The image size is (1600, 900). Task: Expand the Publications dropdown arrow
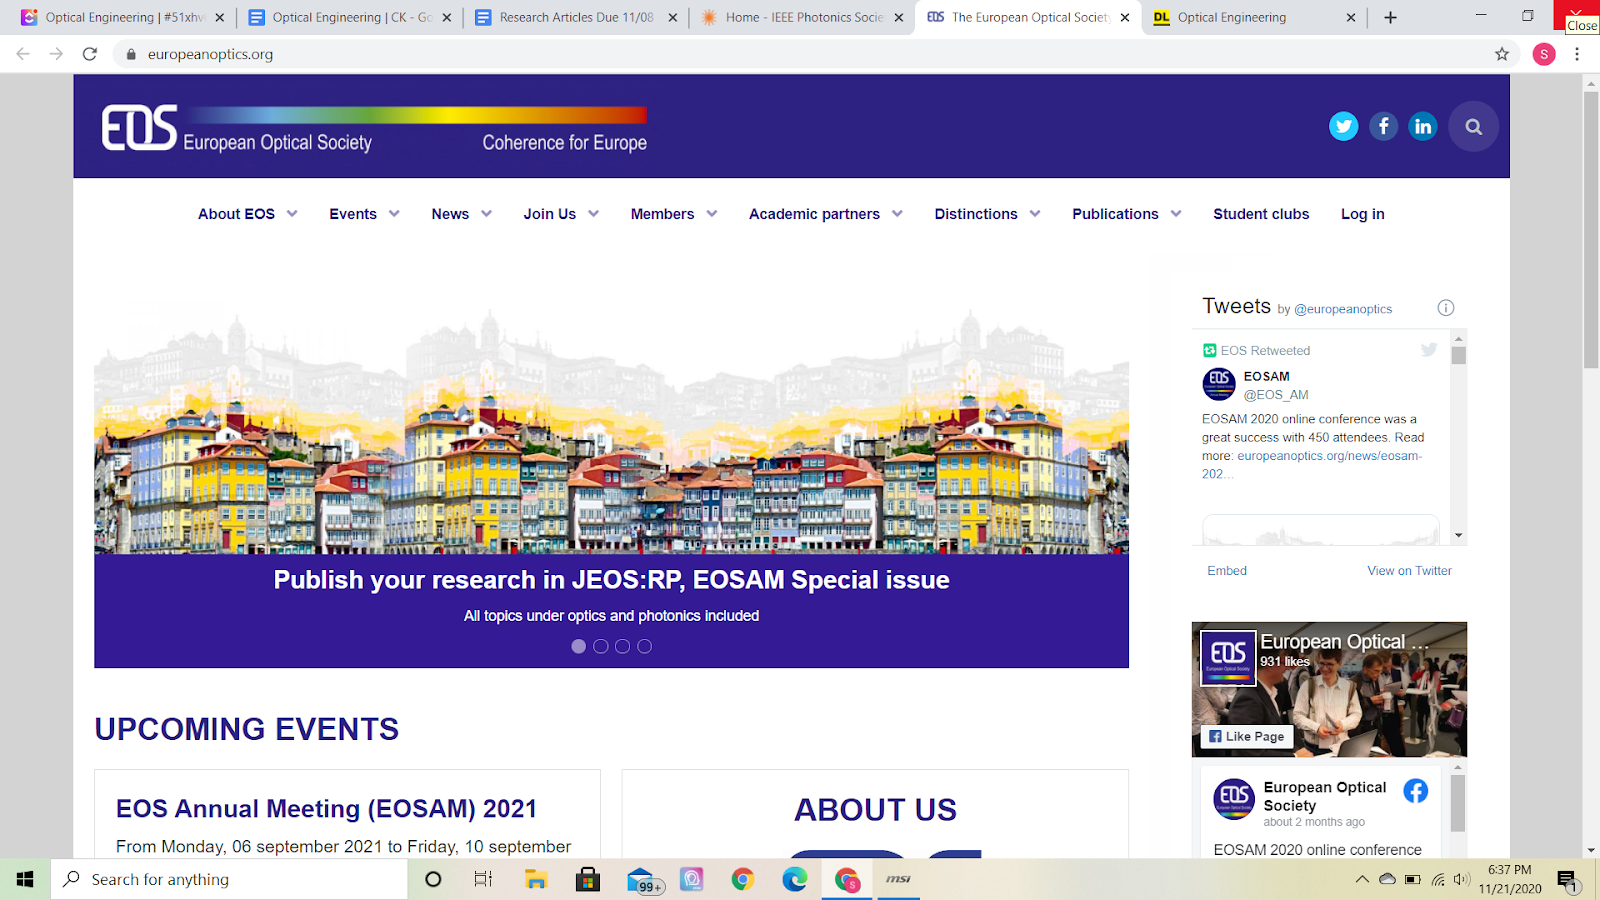[1175, 214]
